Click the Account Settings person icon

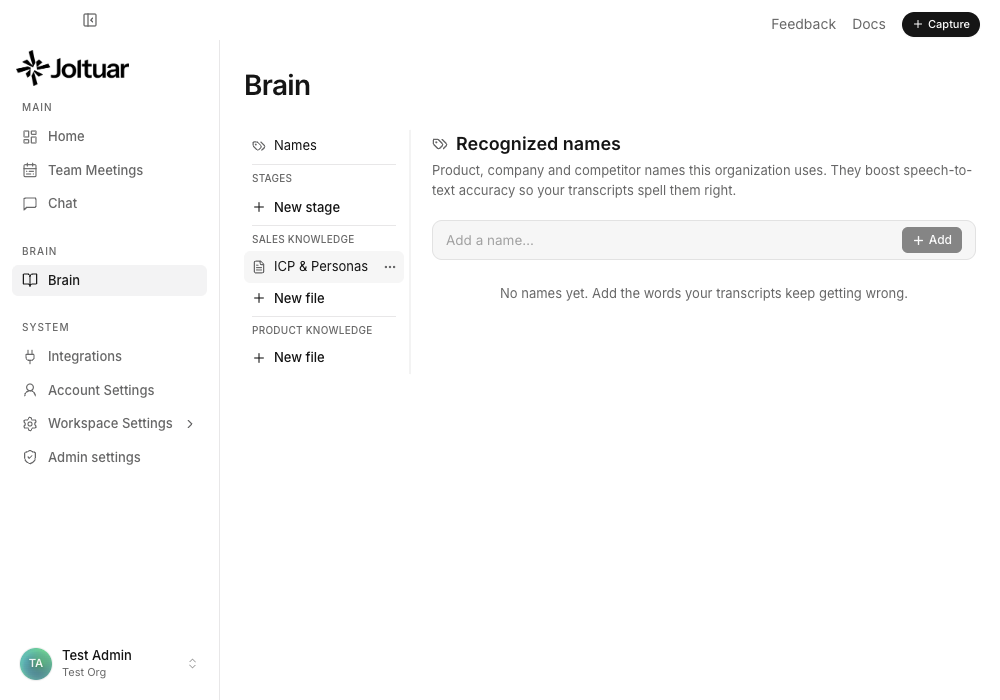(30, 390)
